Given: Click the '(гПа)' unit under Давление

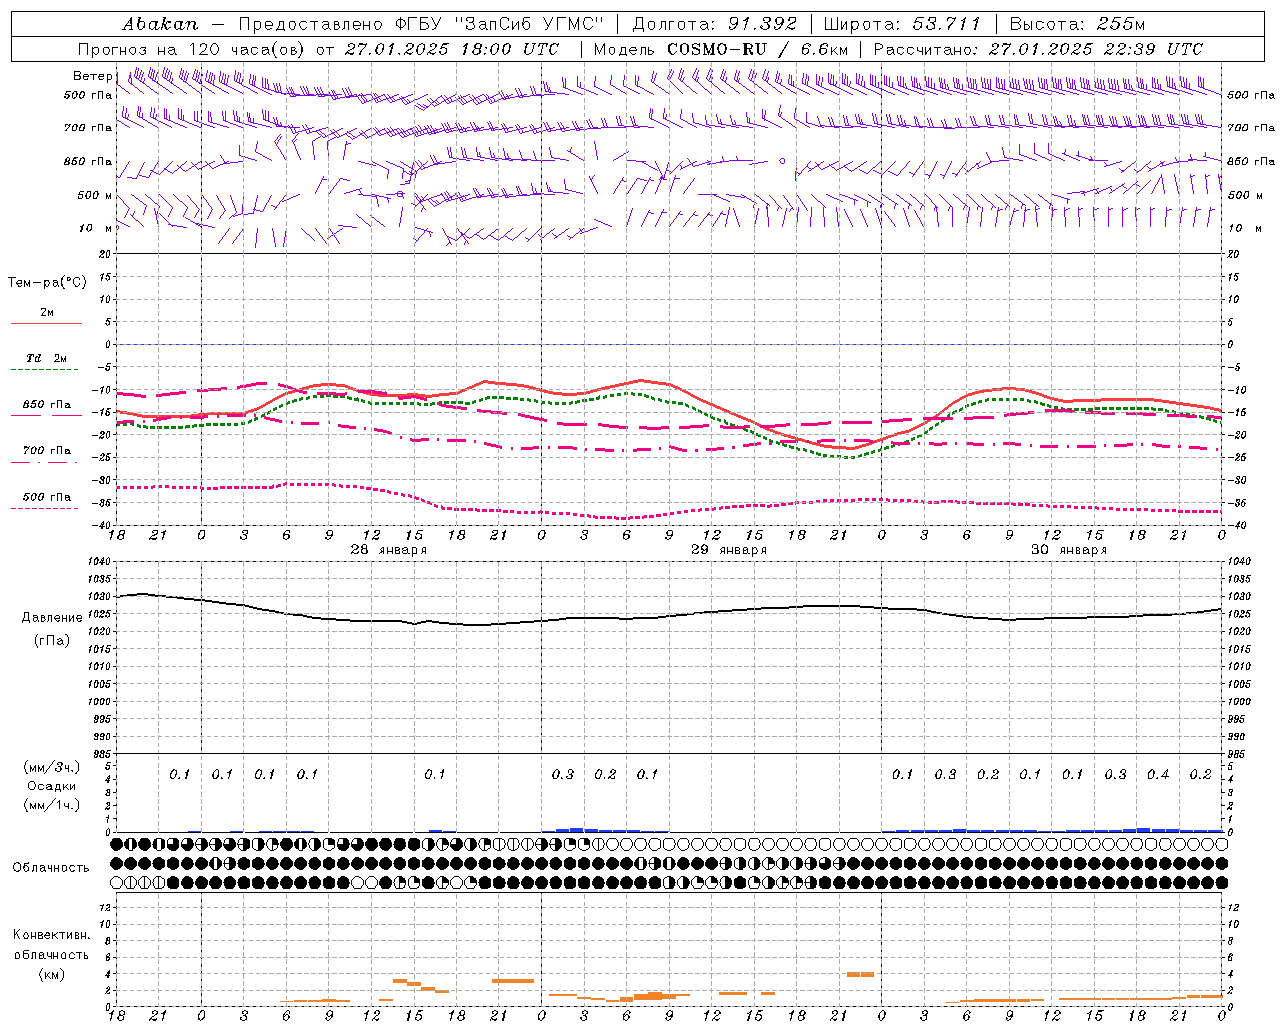Looking at the screenshot, I should pos(52,640).
